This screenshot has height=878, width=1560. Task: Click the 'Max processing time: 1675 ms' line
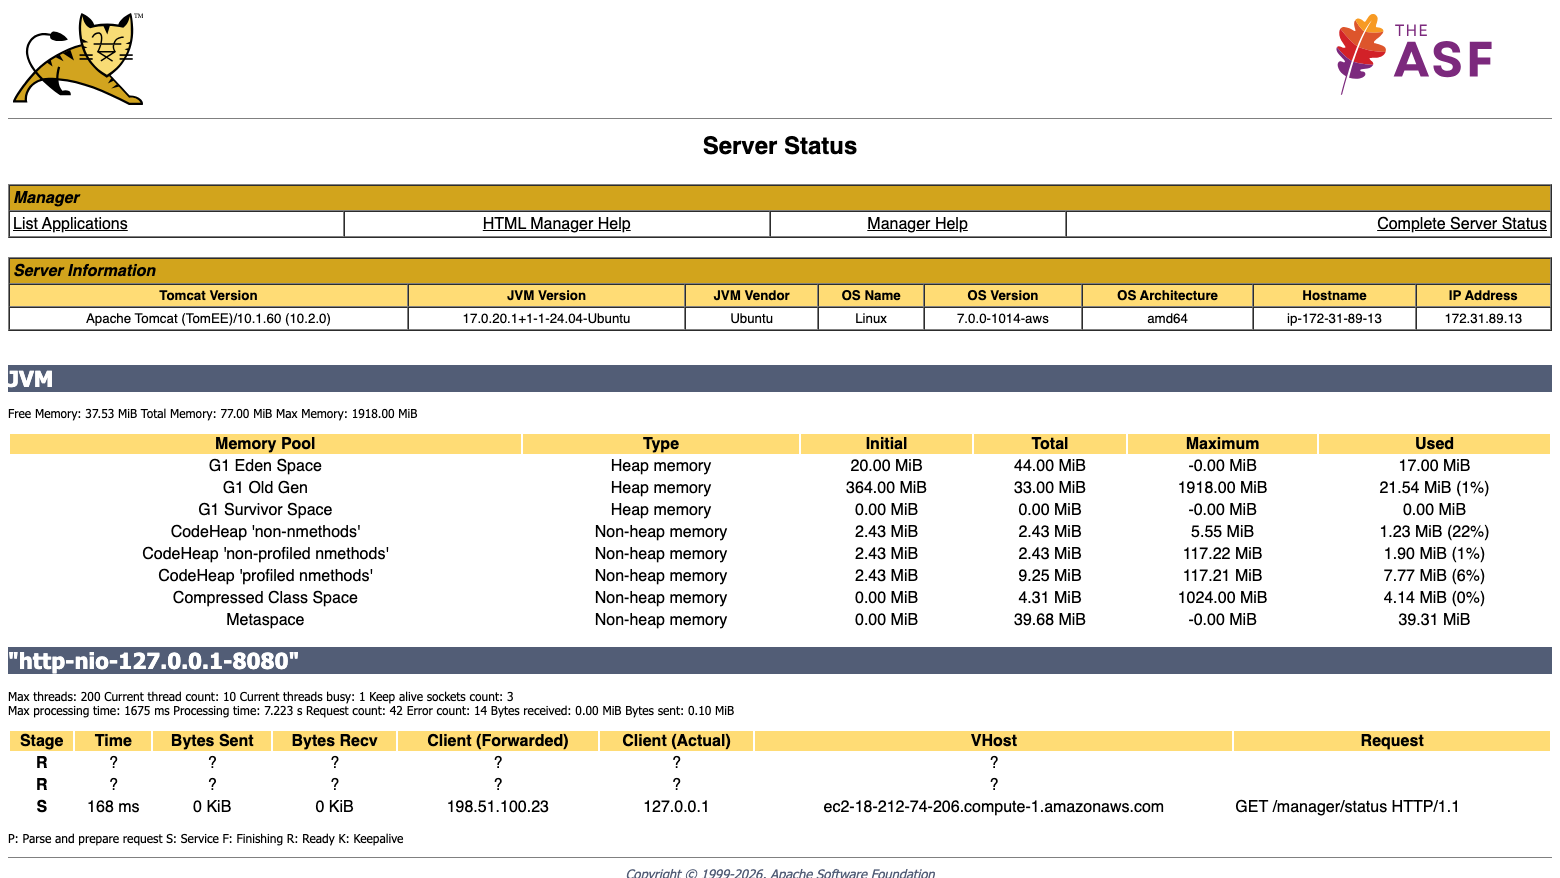coord(370,711)
